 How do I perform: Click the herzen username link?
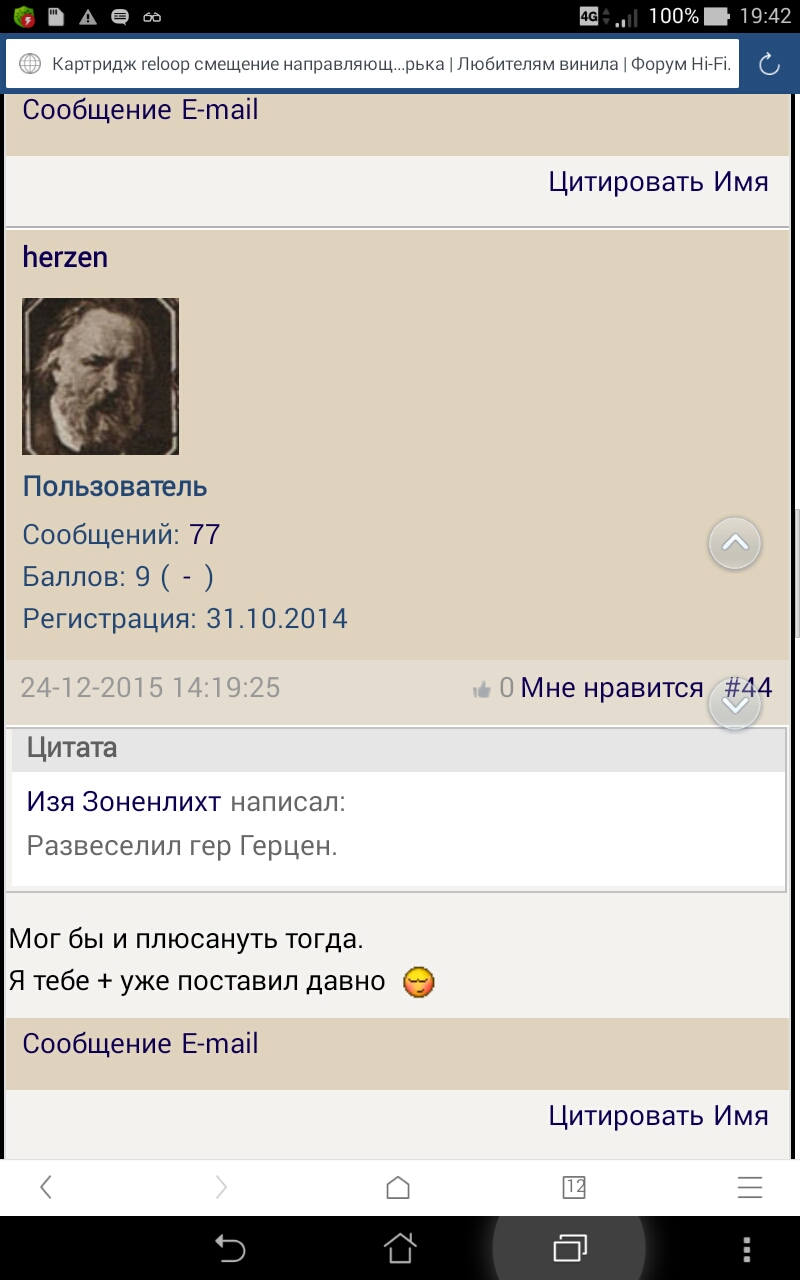(x=65, y=257)
